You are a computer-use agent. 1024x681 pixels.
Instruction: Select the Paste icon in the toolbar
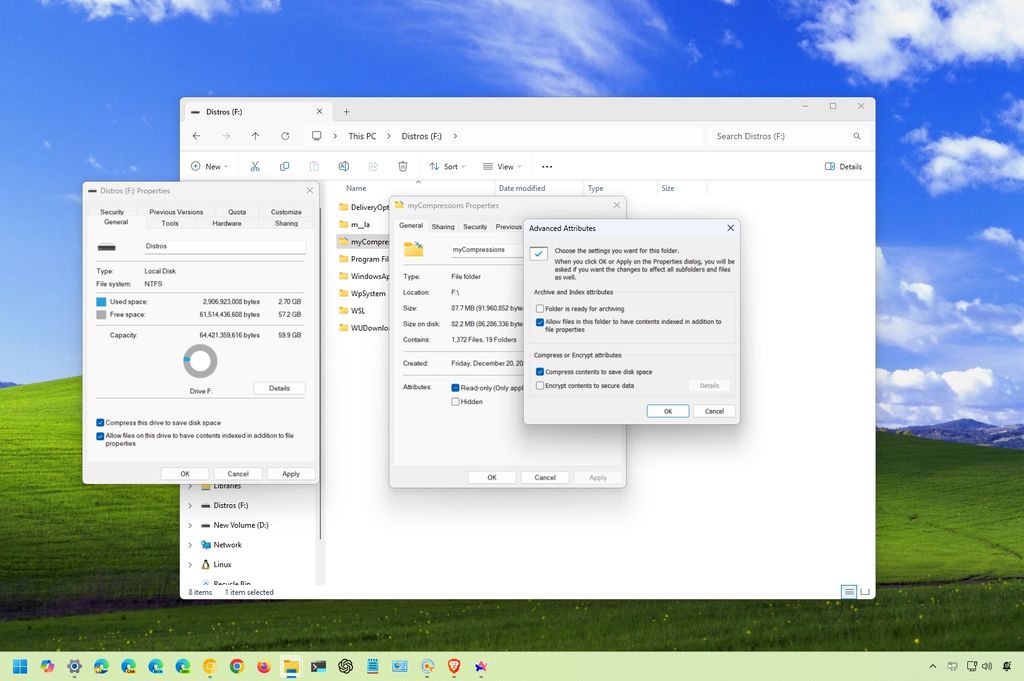click(x=314, y=166)
